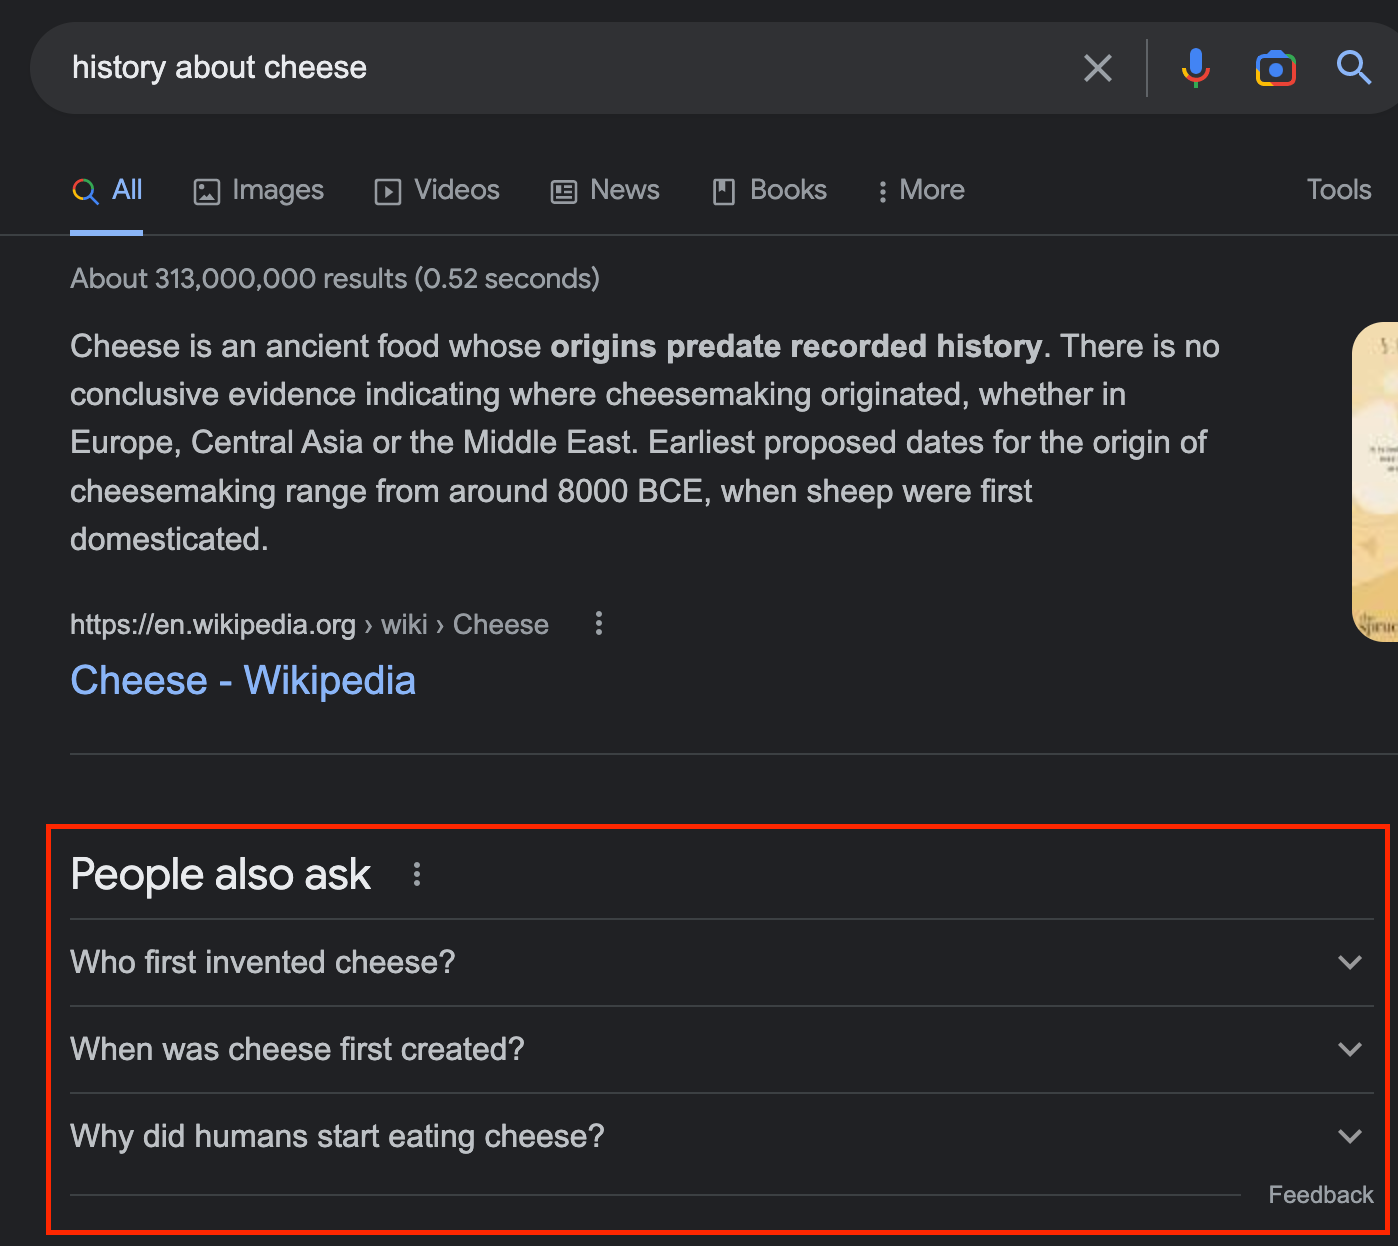
Task: Open the More search categories menu
Action: pyautogui.click(x=920, y=190)
